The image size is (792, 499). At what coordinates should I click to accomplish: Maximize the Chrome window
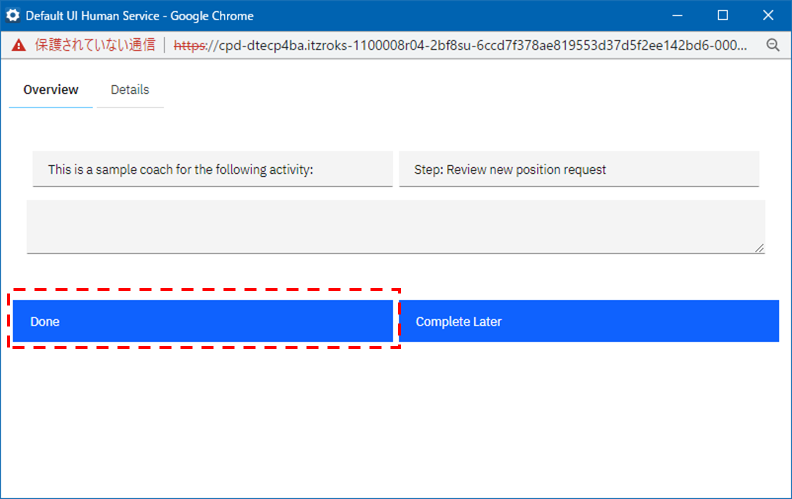point(723,15)
